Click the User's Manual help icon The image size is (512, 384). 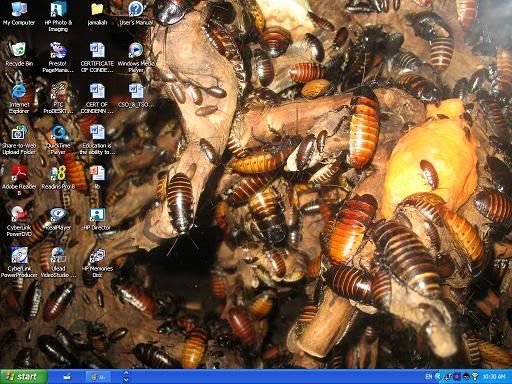136,13
